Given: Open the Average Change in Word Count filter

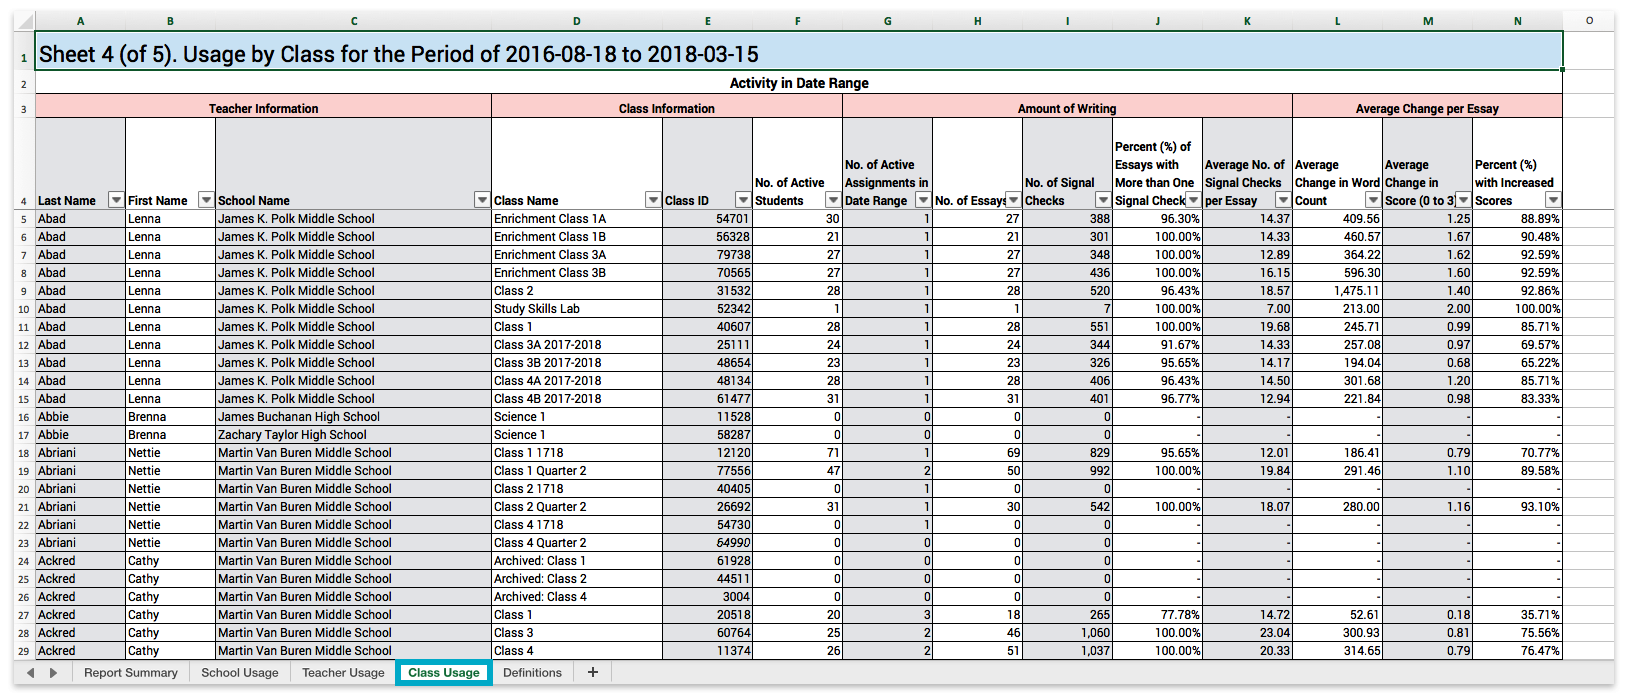Looking at the screenshot, I should [x=1373, y=200].
